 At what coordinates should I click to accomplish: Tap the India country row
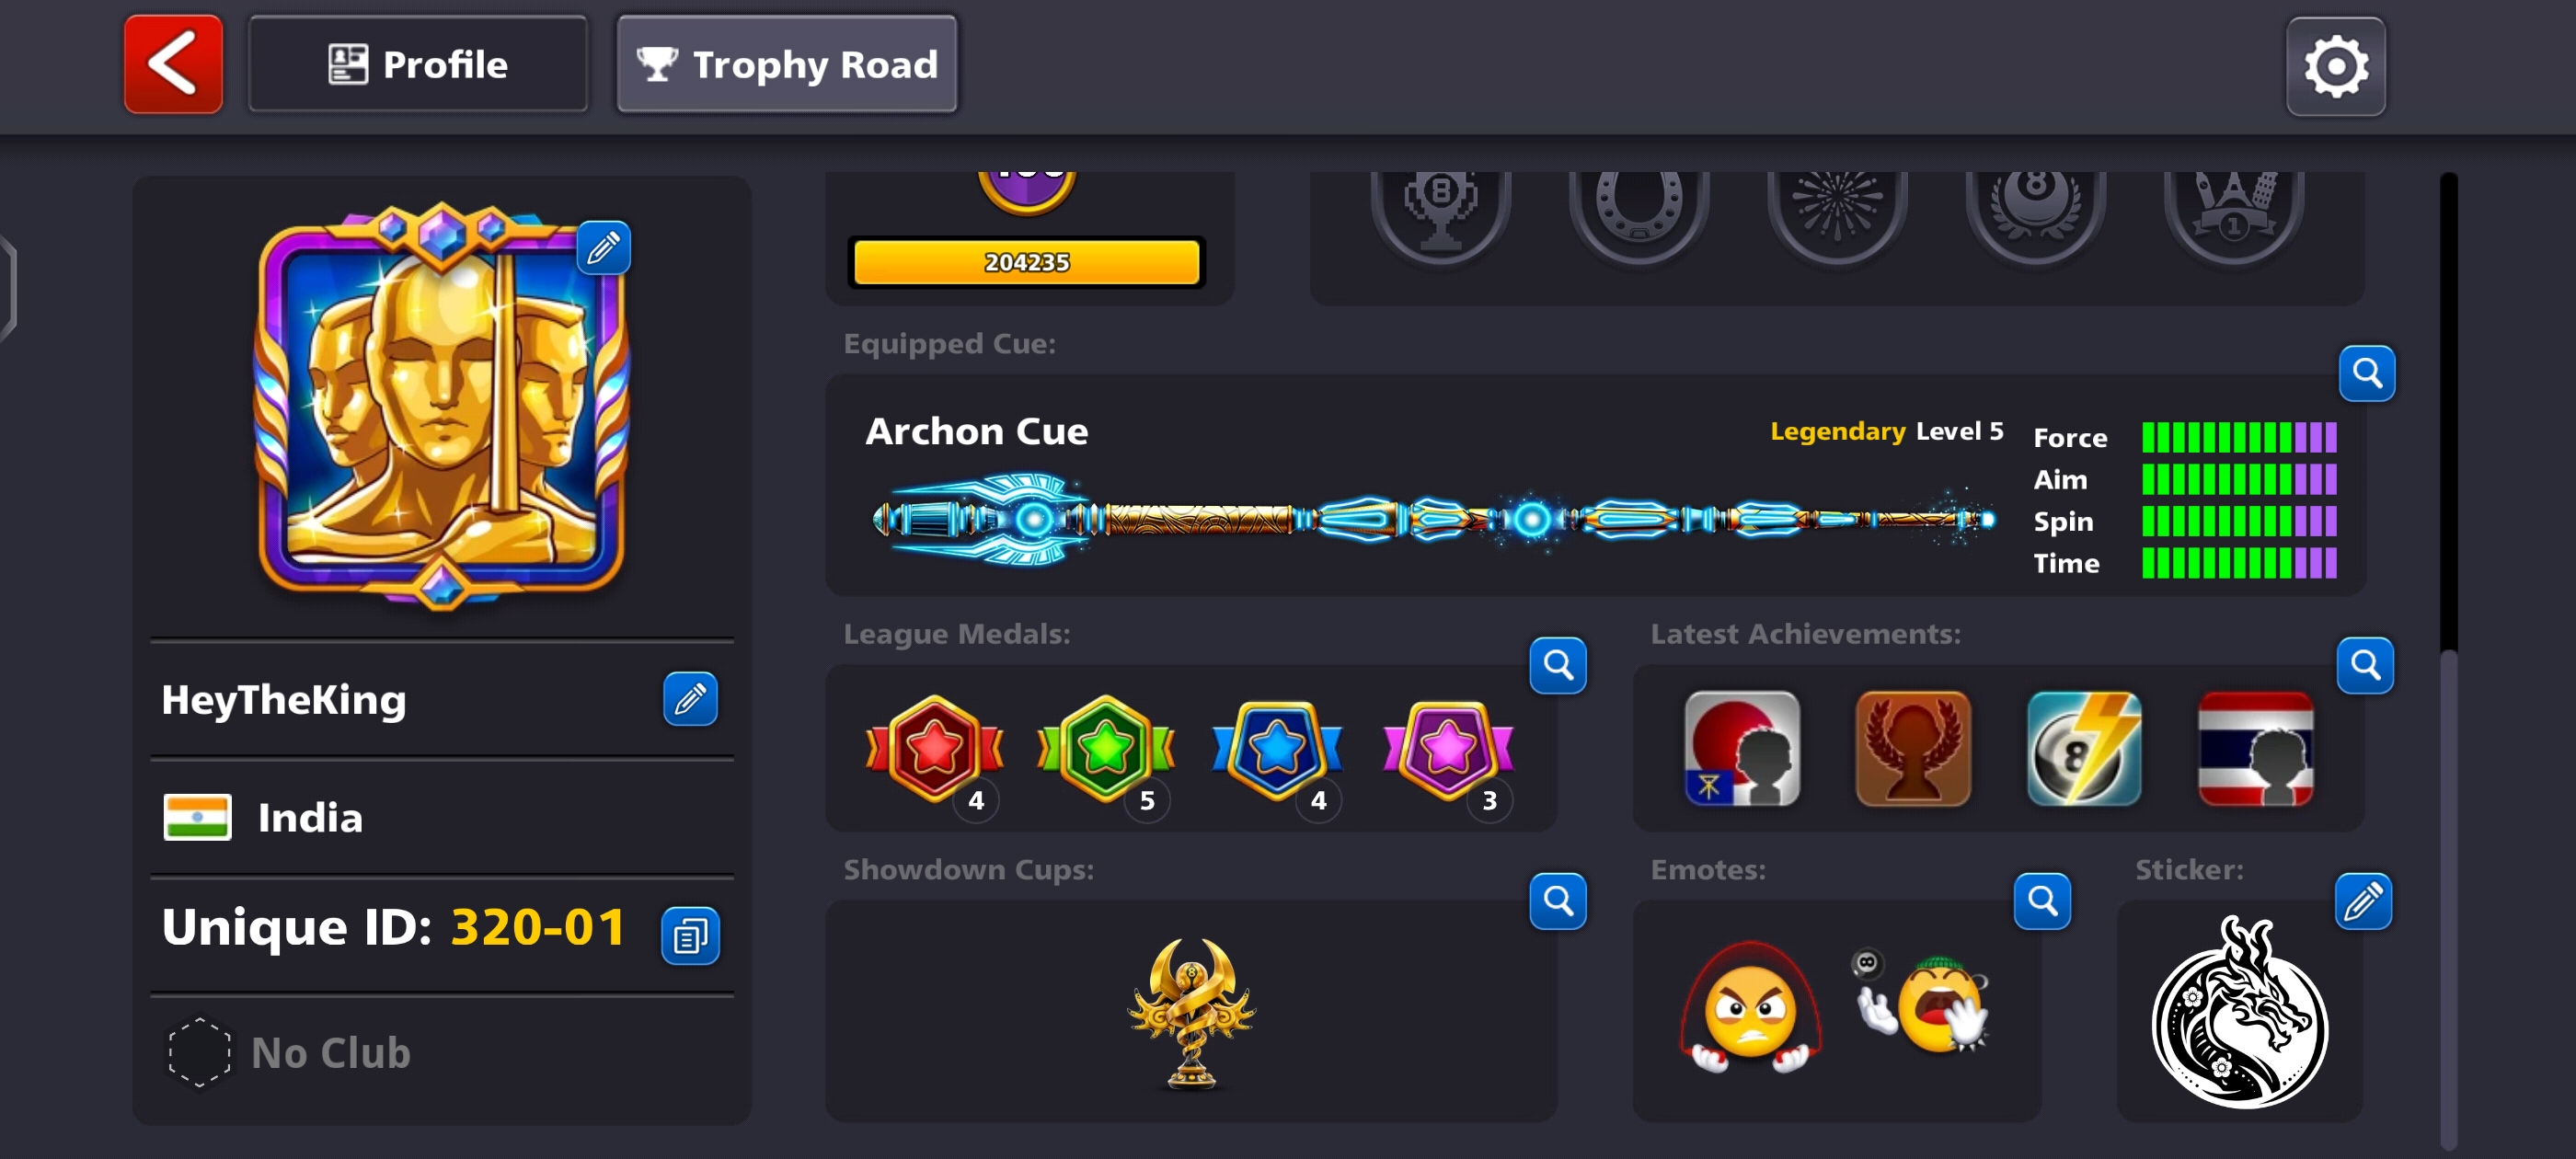[x=441, y=817]
